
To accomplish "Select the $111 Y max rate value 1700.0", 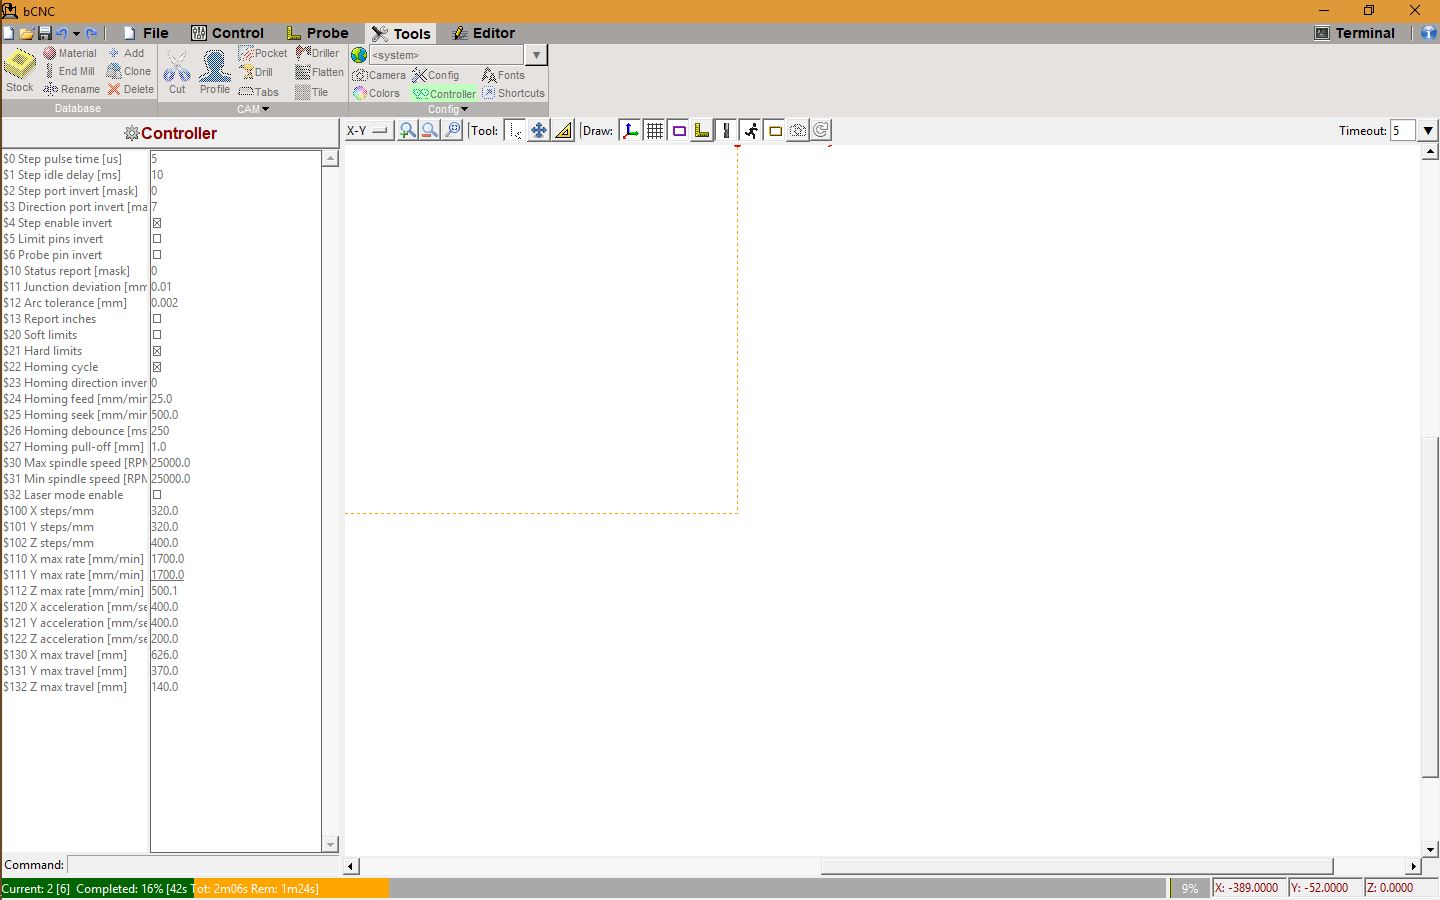I will click(x=167, y=575).
